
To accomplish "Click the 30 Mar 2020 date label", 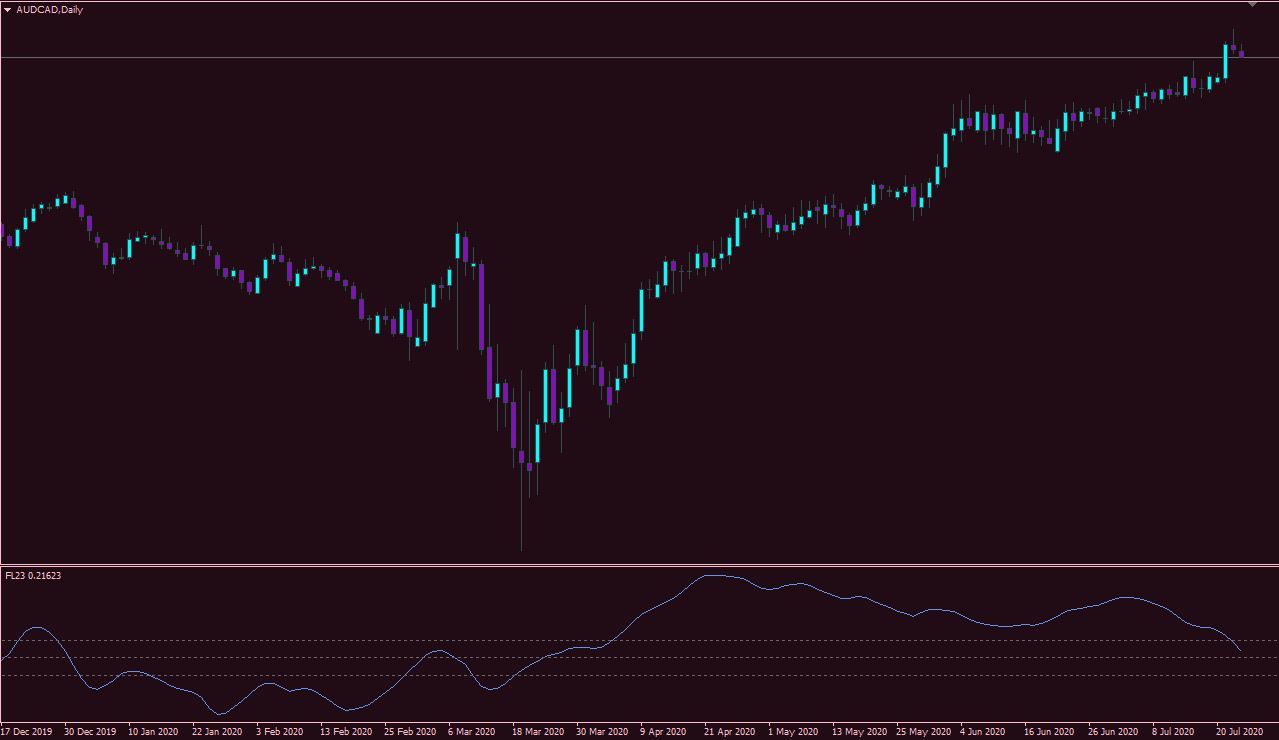I will 602,731.
